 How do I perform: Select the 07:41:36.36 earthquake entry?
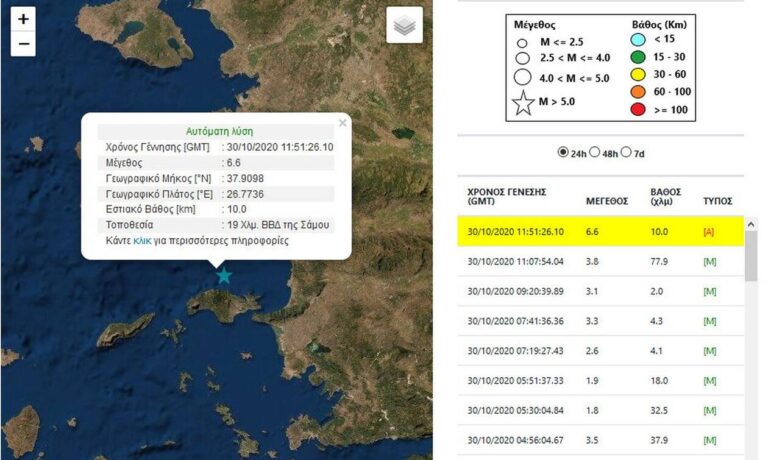pyautogui.click(x=600, y=321)
